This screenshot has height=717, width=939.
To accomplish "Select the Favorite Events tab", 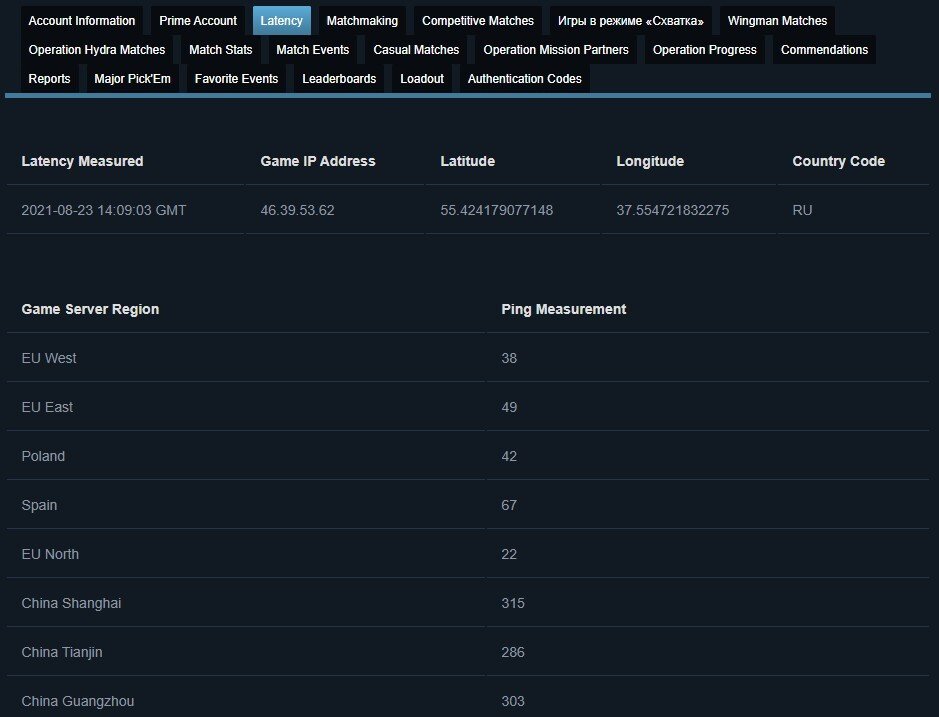I will (236, 79).
